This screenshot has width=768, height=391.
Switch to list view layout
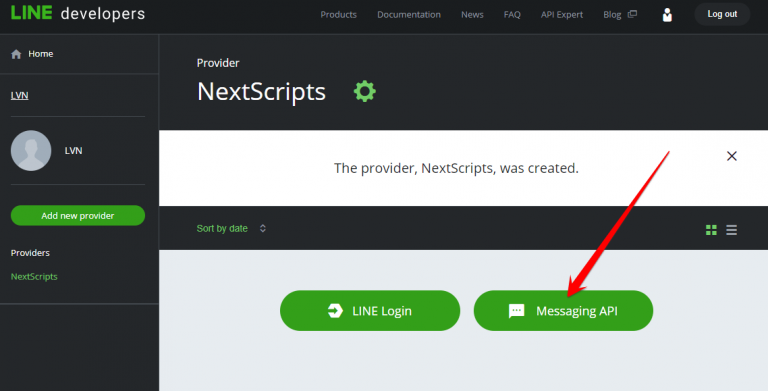731,230
